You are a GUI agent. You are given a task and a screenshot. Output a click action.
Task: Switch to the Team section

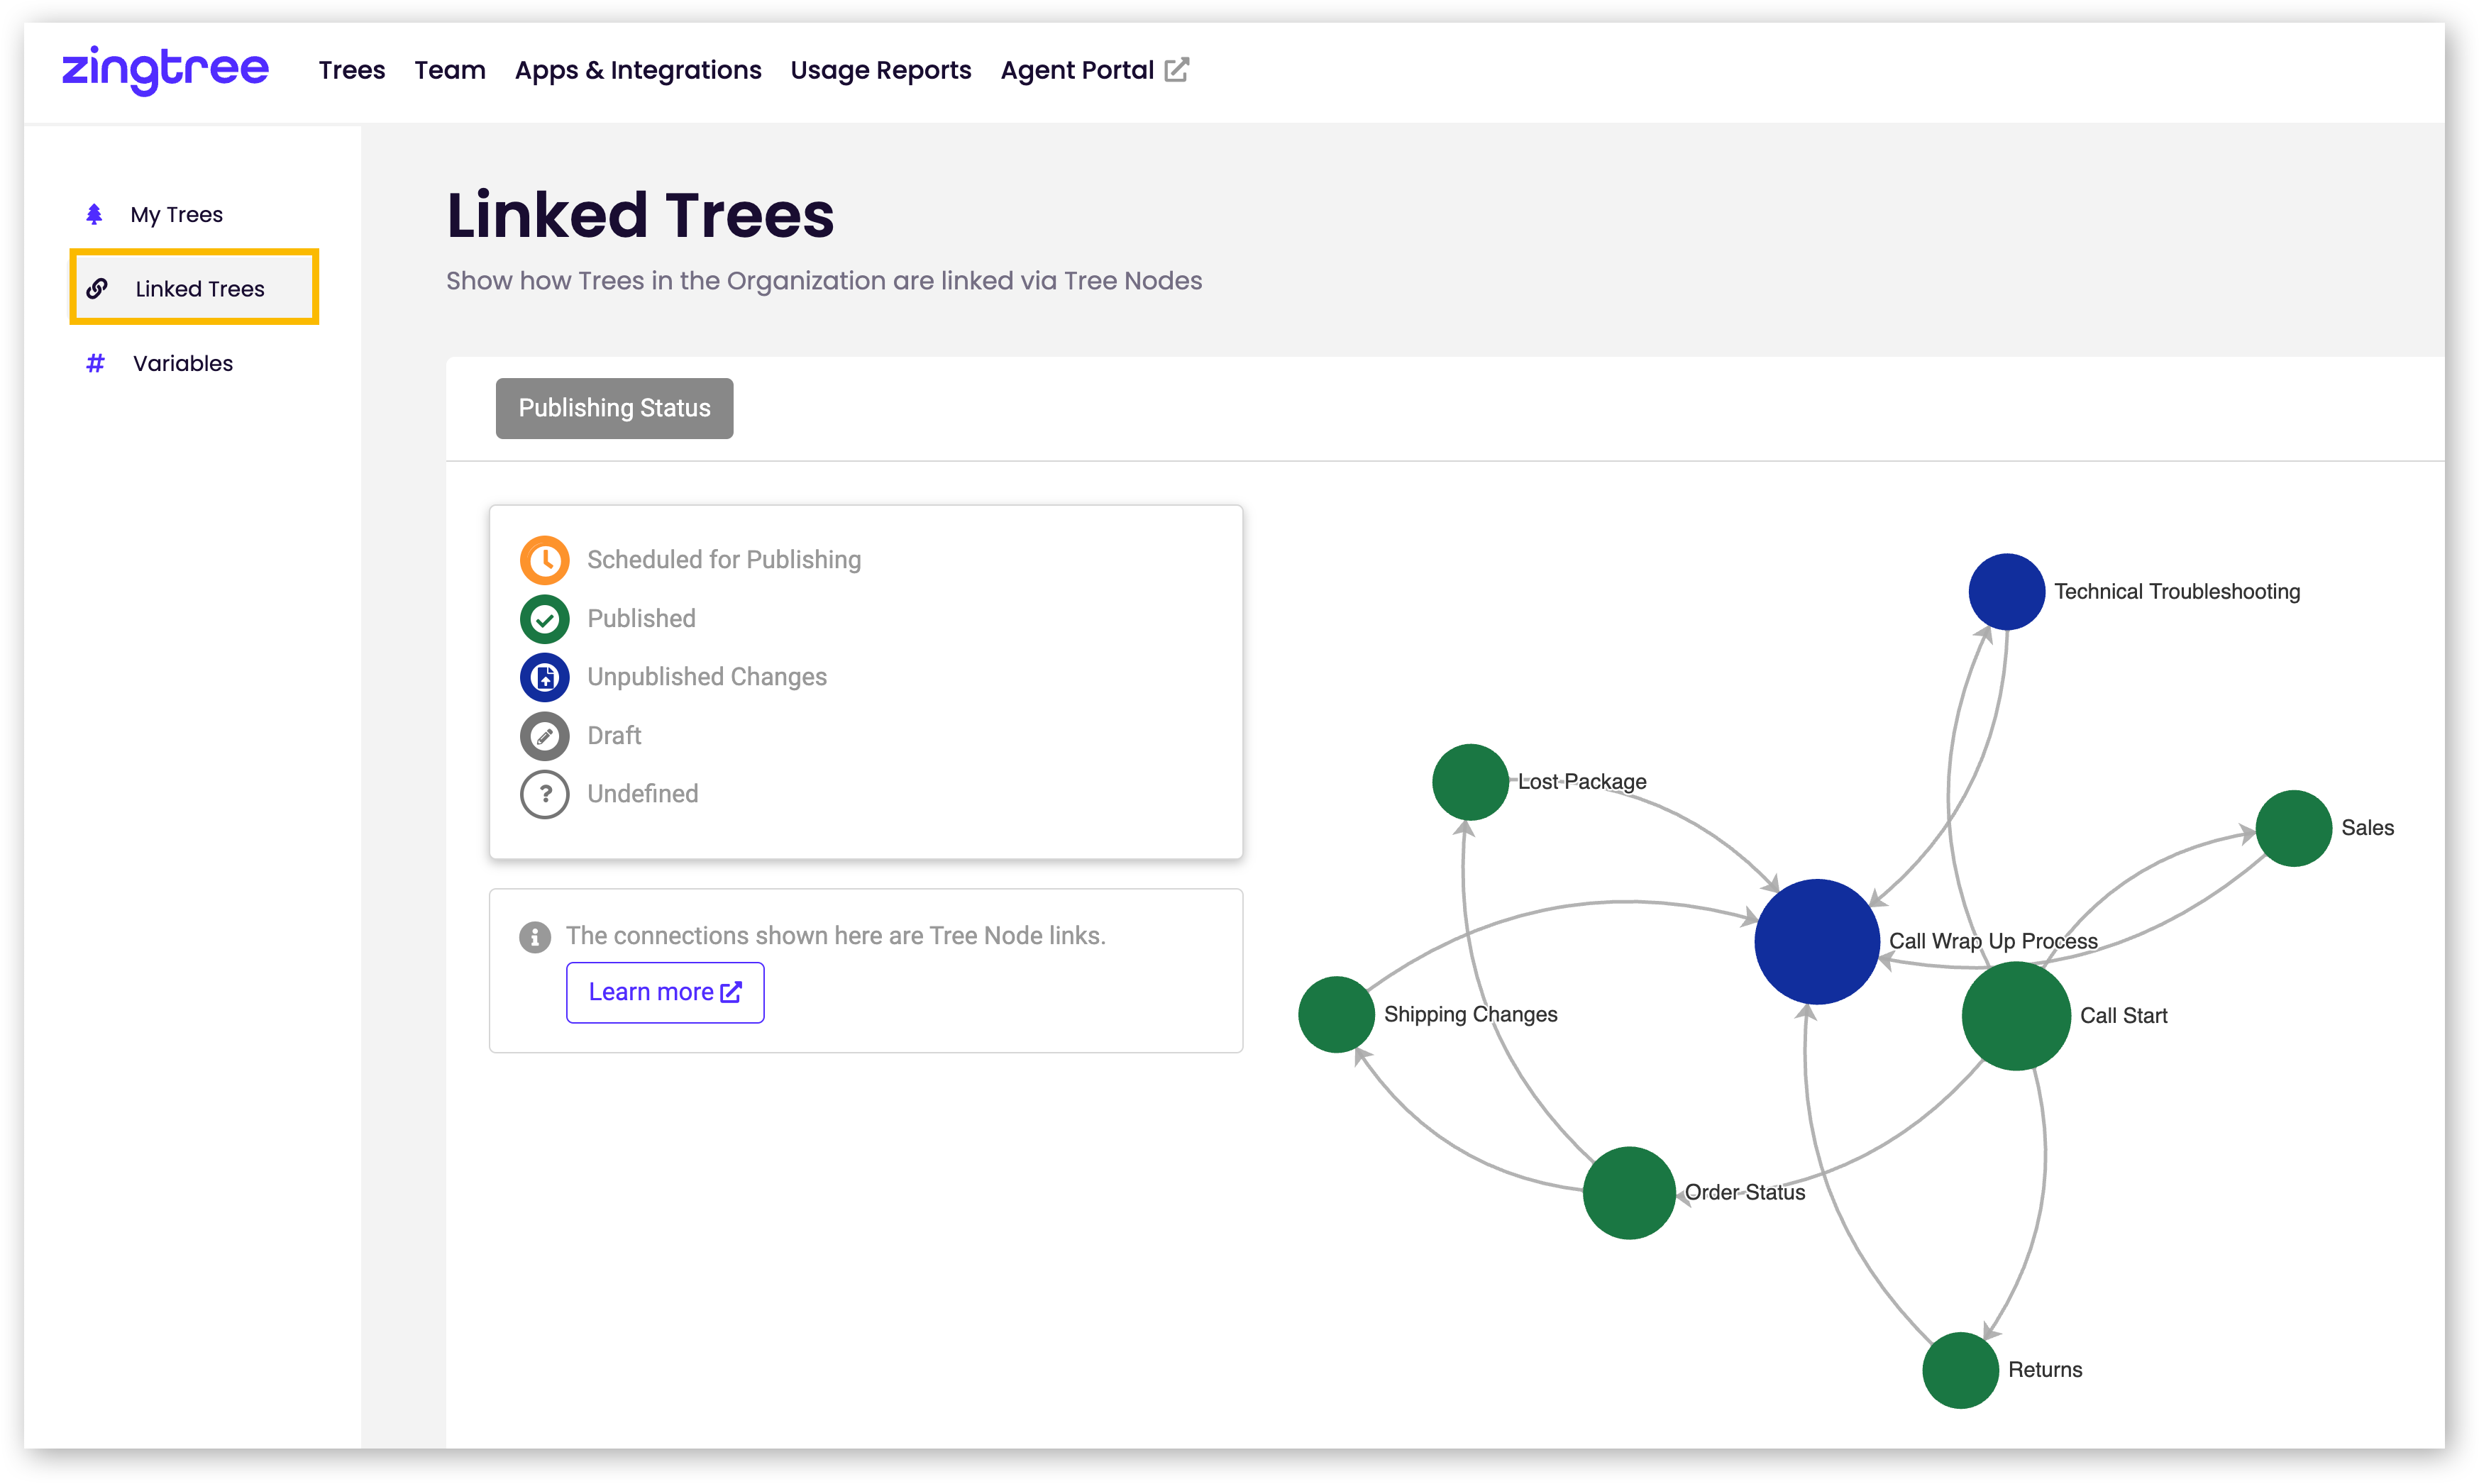coord(449,70)
